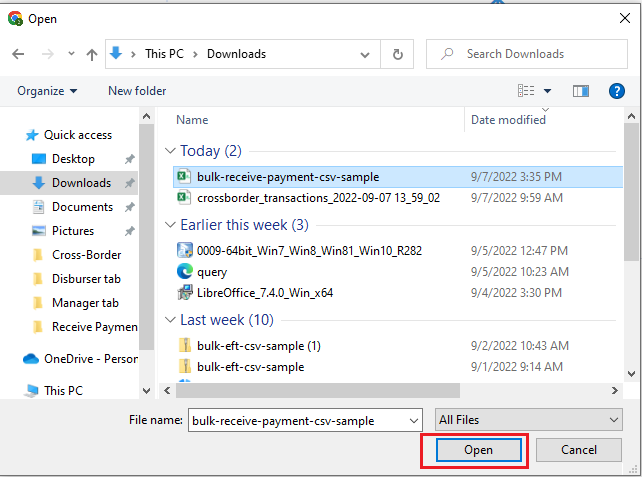Expand the File name history dropdown
Screen dimensions: 642x477
tap(413, 420)
